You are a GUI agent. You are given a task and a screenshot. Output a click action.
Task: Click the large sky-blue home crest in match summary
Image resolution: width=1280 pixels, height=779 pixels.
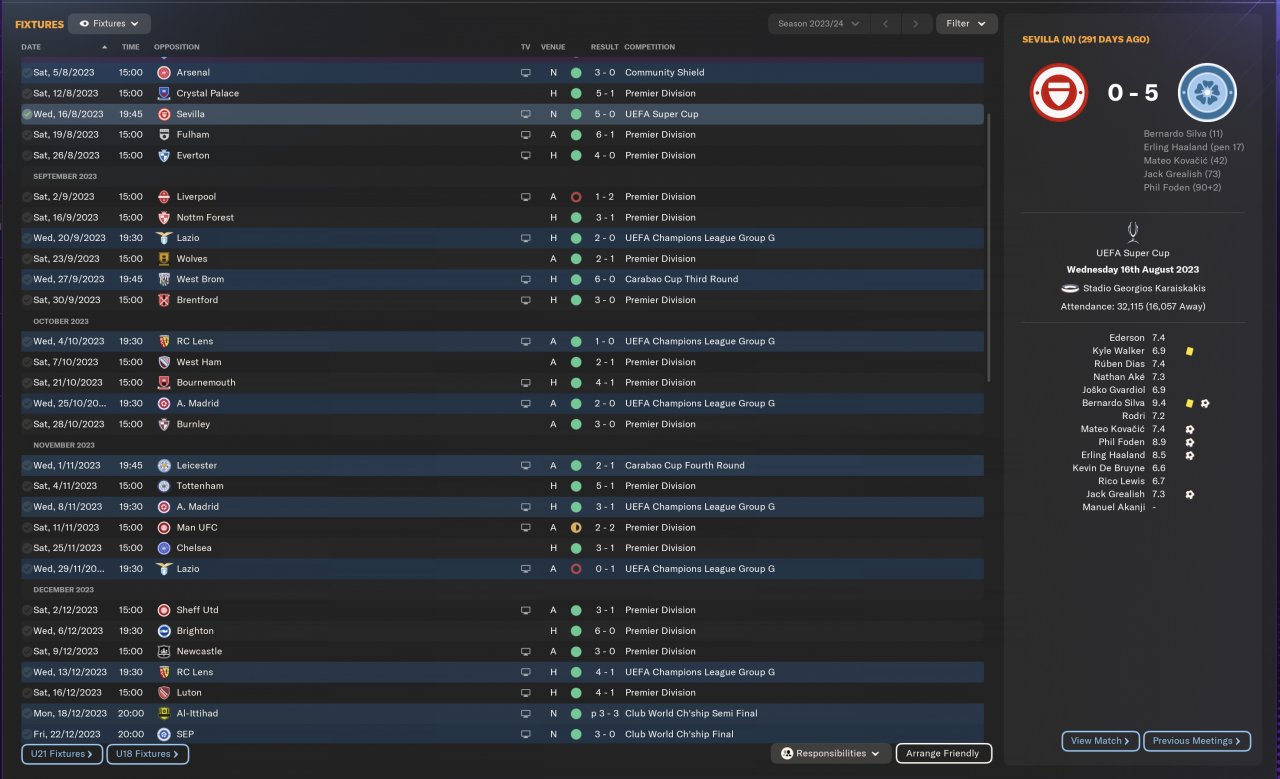click(x=1208, y=93)
